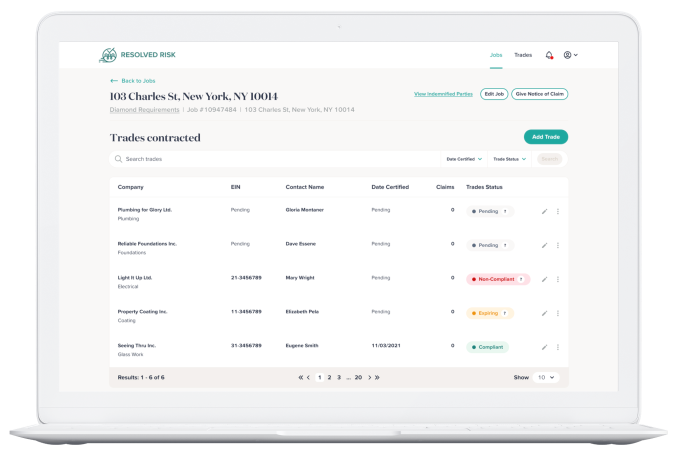
Task: Edit Reliable Foundations Inc. row
Action: click(x=544, y=245)
